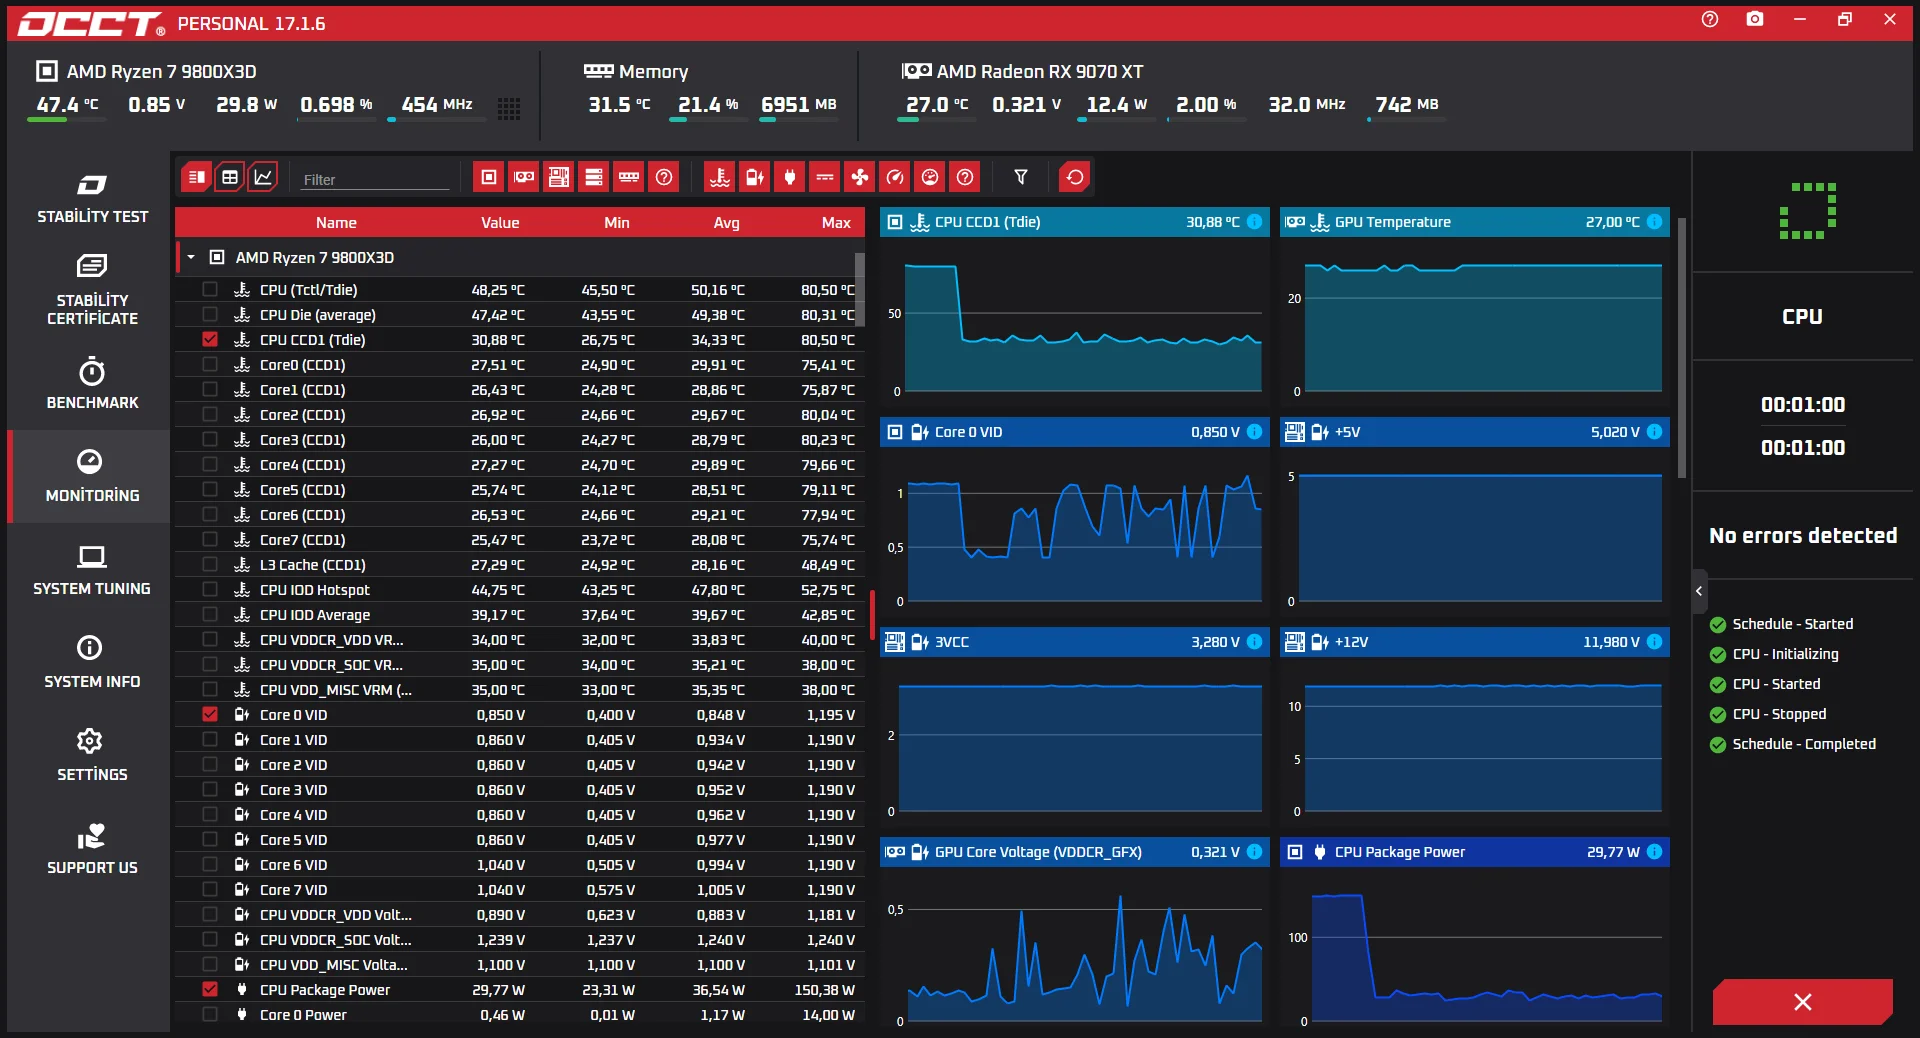Open the Stability Test section
Viewport: 1920px width, 1038px height.
point(92,199)
